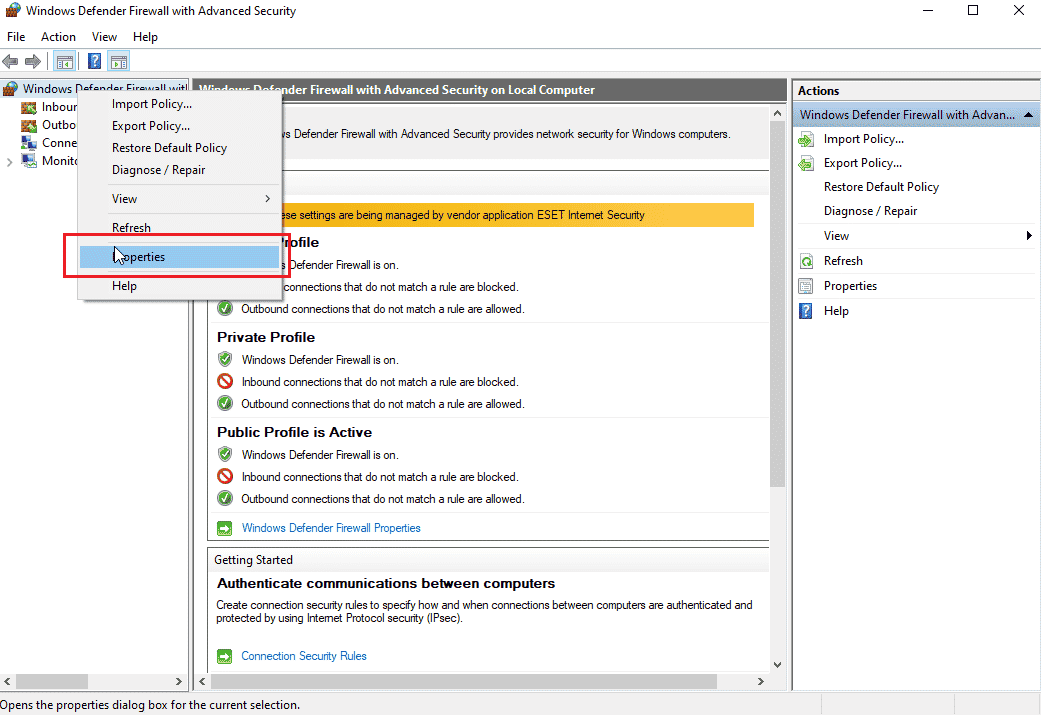
Task: Click 'Authenticate communications between computers' heading
Action: 386,584
